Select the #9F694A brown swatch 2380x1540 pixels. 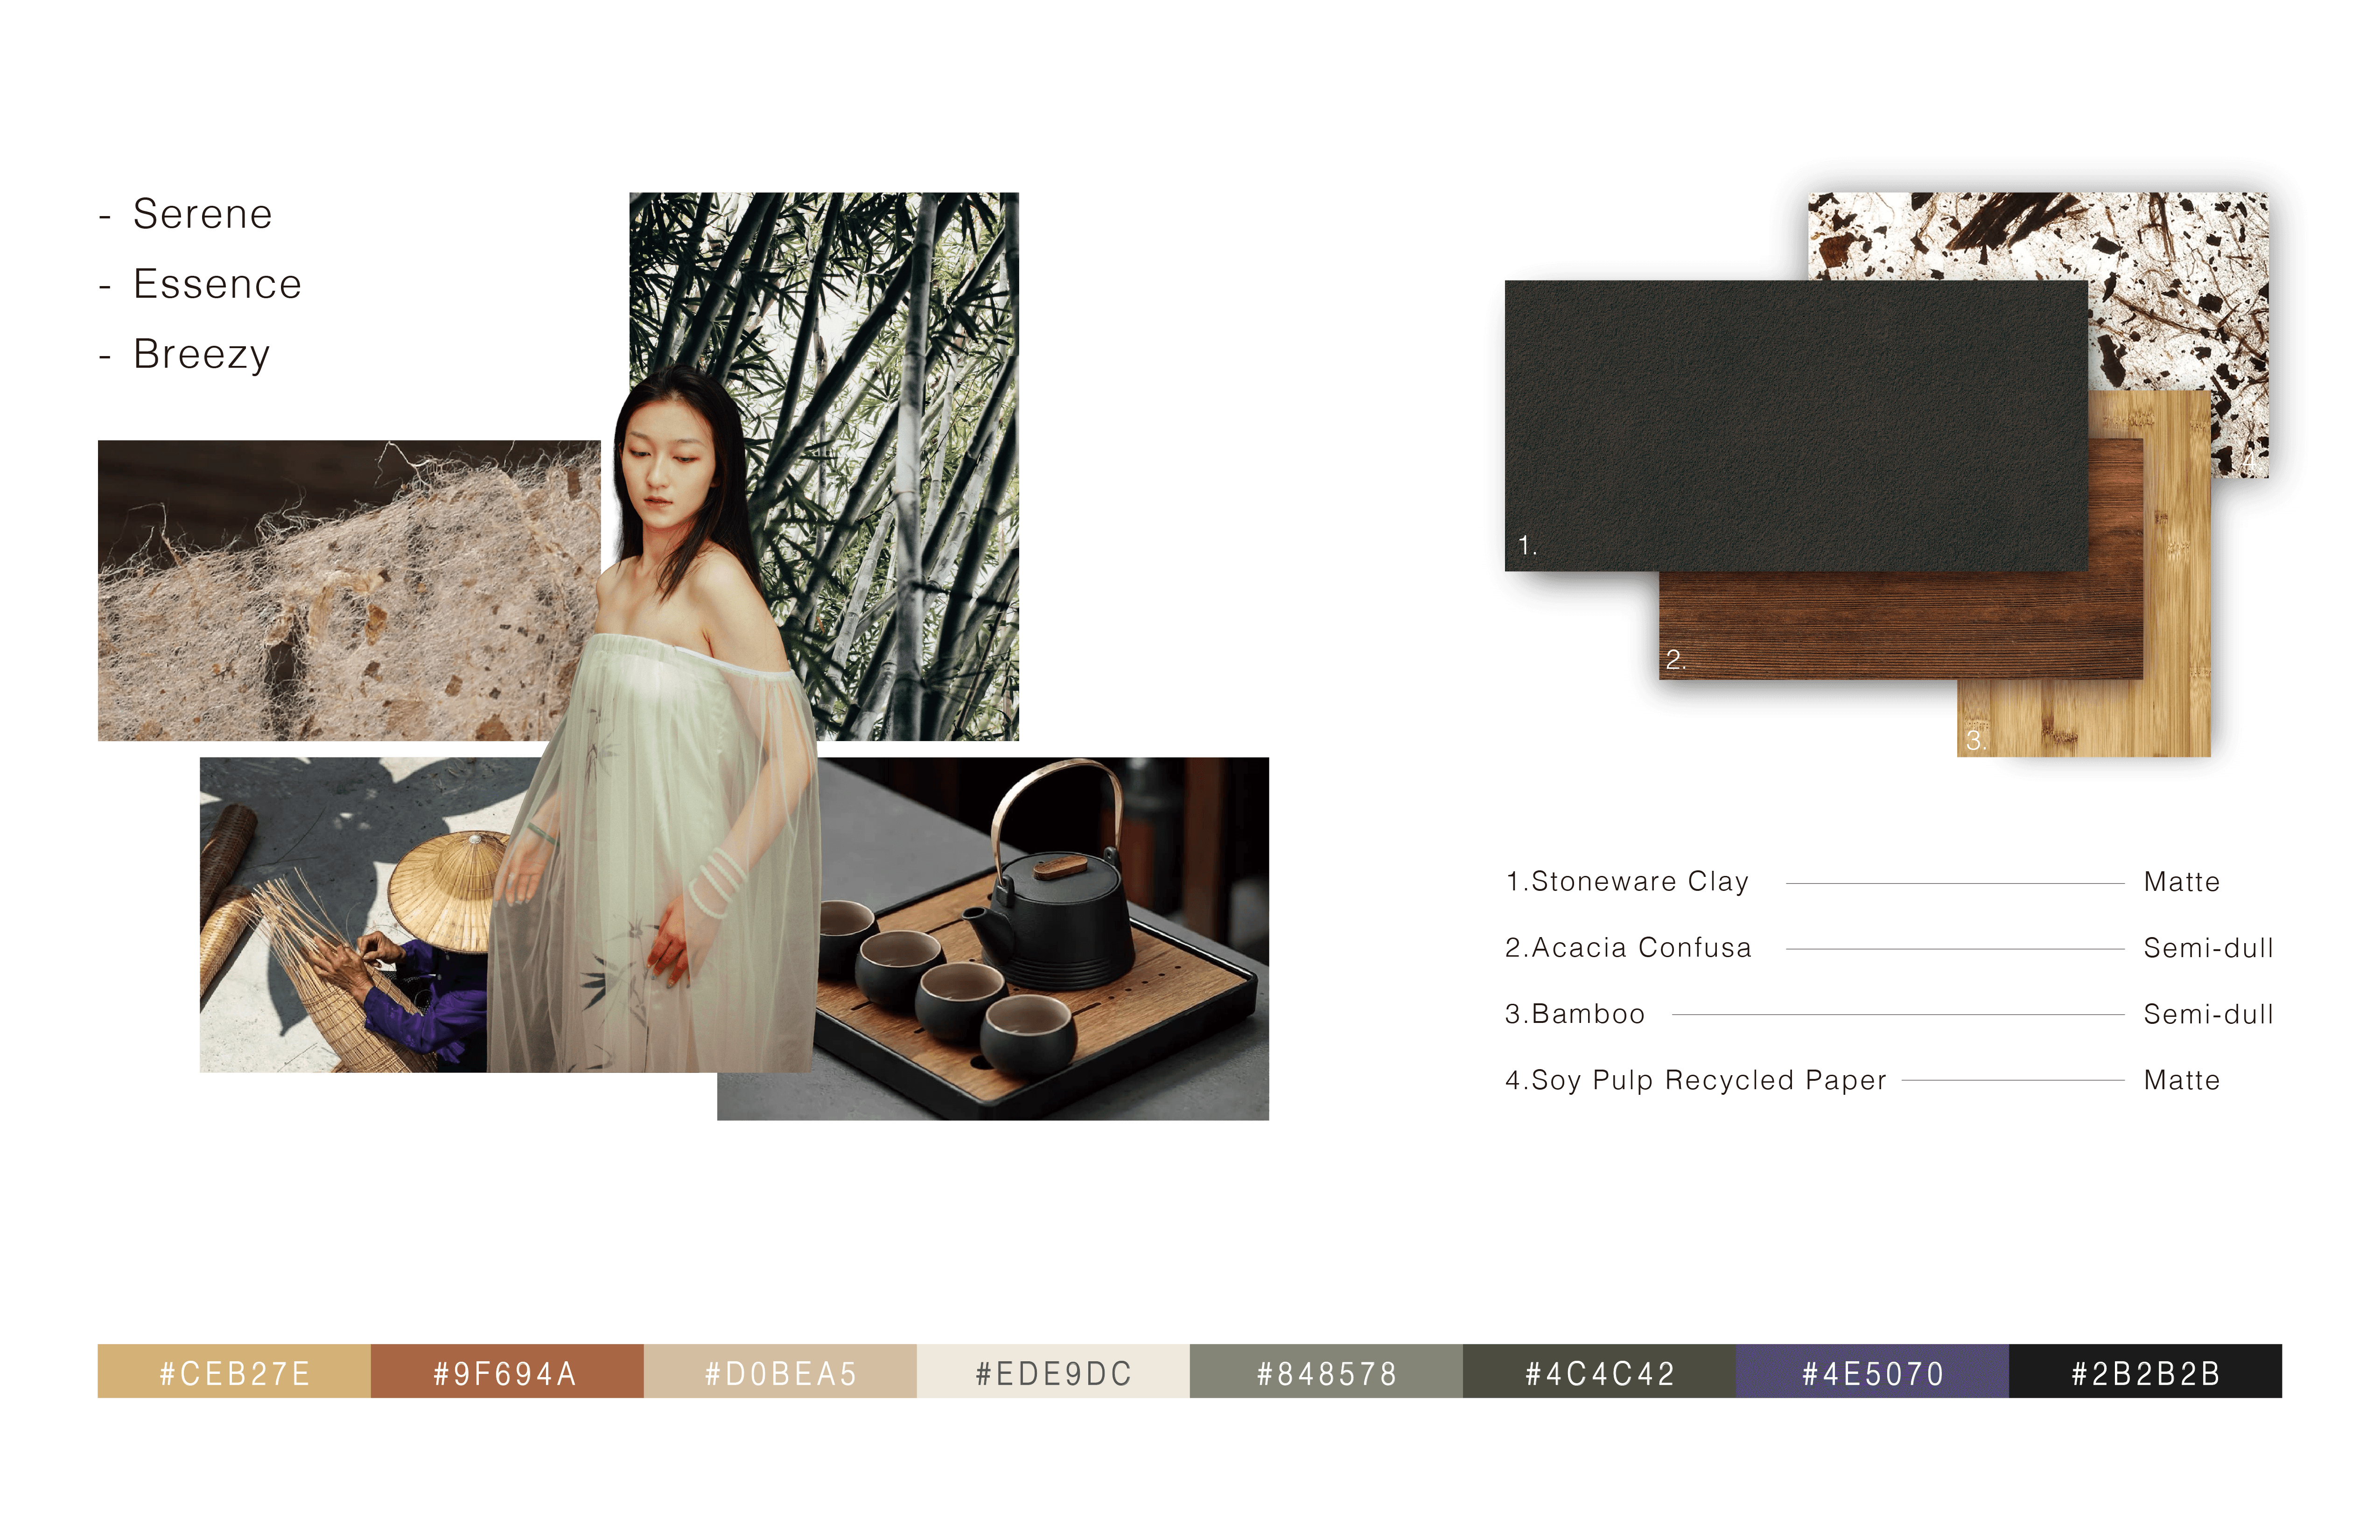click(x=506, y=1371)
